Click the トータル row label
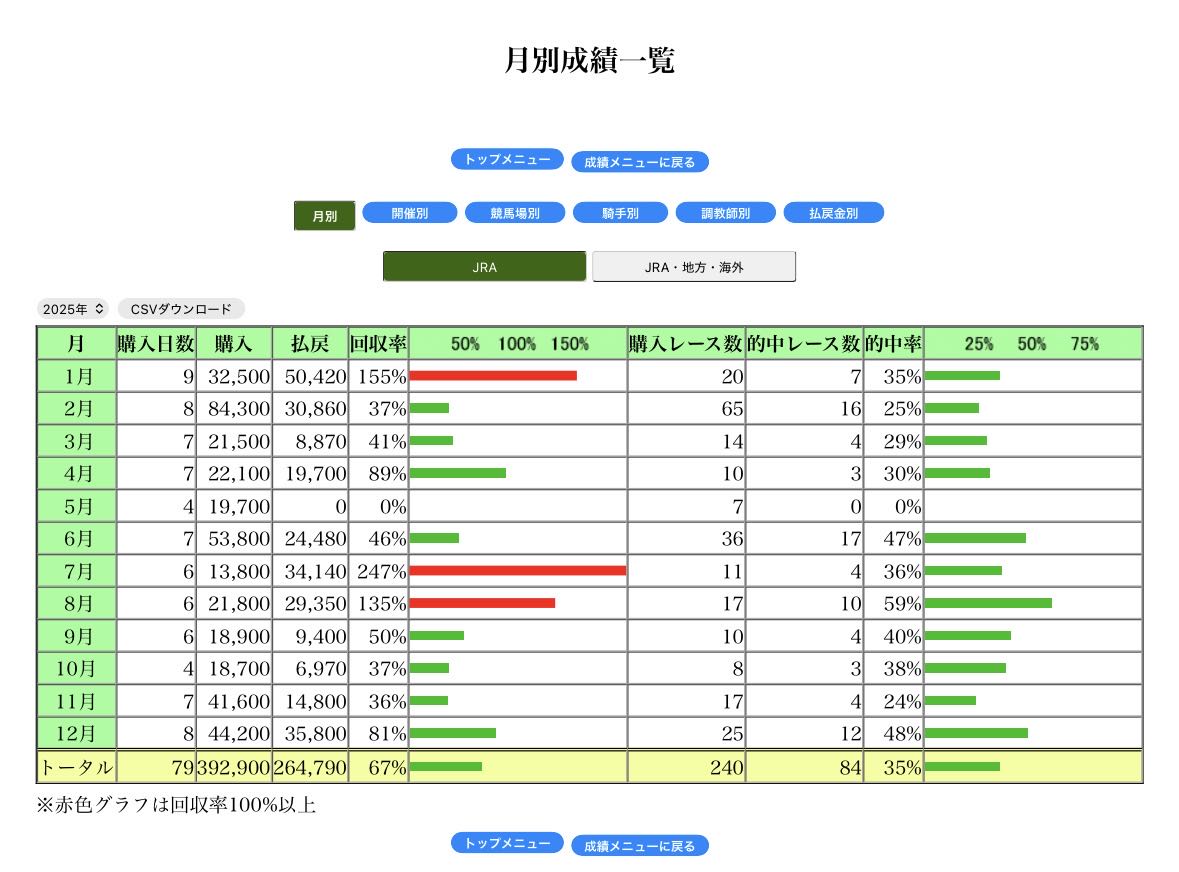The height and width of the screenshot is (872, 1179). [77, 768]
